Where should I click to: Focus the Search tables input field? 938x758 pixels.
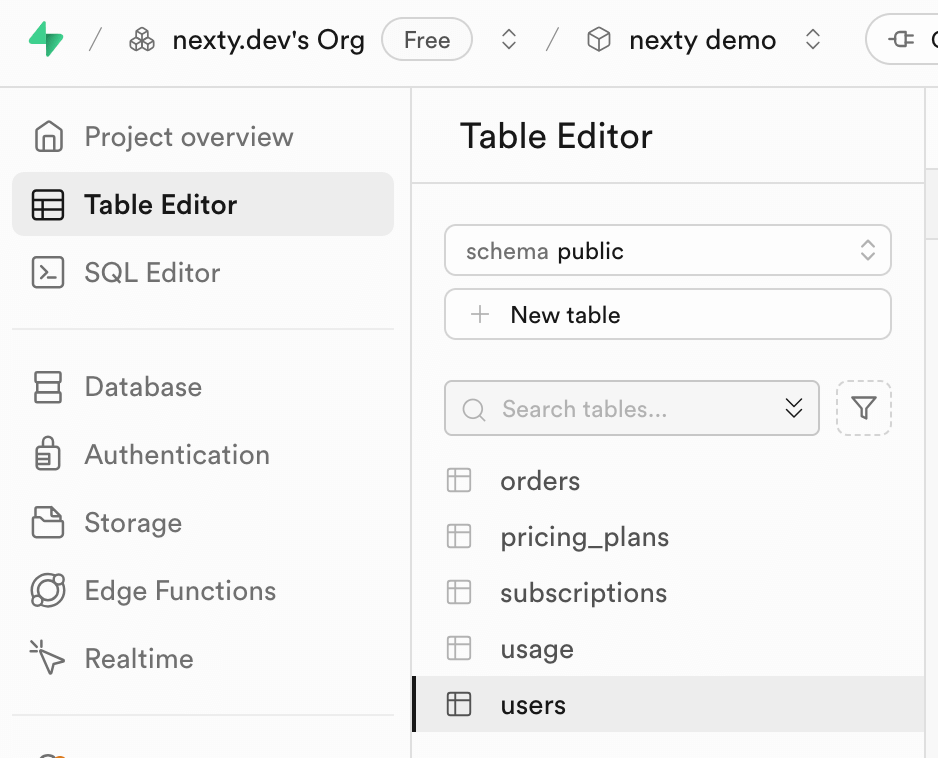coord(620,408)
